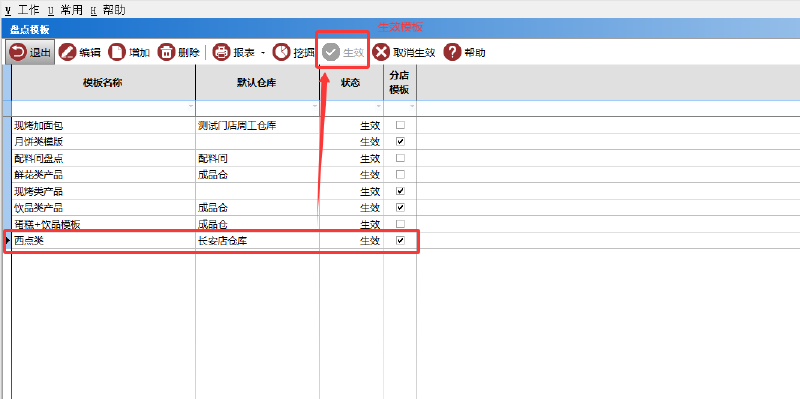Sort by the 默认仓库 column header
Image resolution: width=800 pixels, height=399 pixels.
[258, 83]
